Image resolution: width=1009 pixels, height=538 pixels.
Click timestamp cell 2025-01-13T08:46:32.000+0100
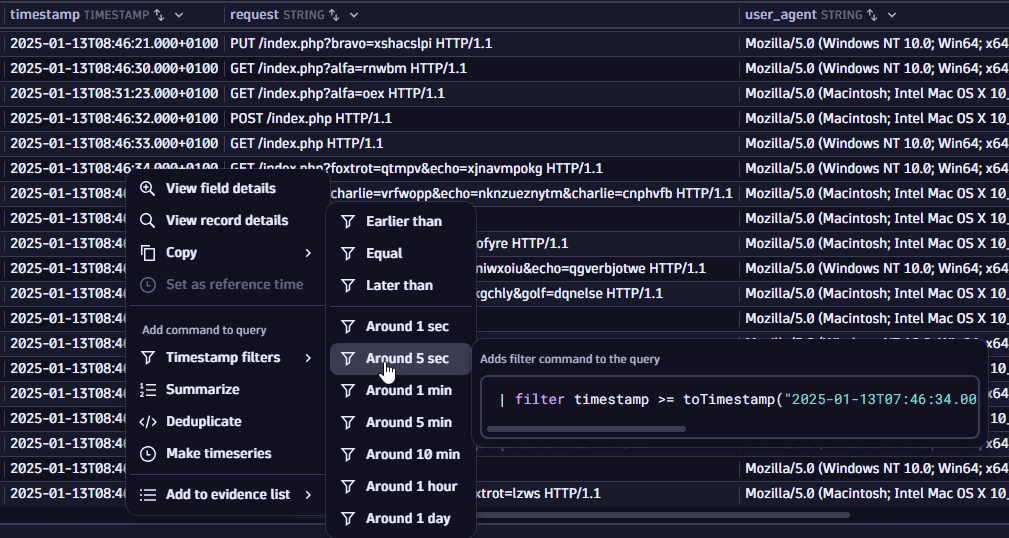(x=114, y=119)
